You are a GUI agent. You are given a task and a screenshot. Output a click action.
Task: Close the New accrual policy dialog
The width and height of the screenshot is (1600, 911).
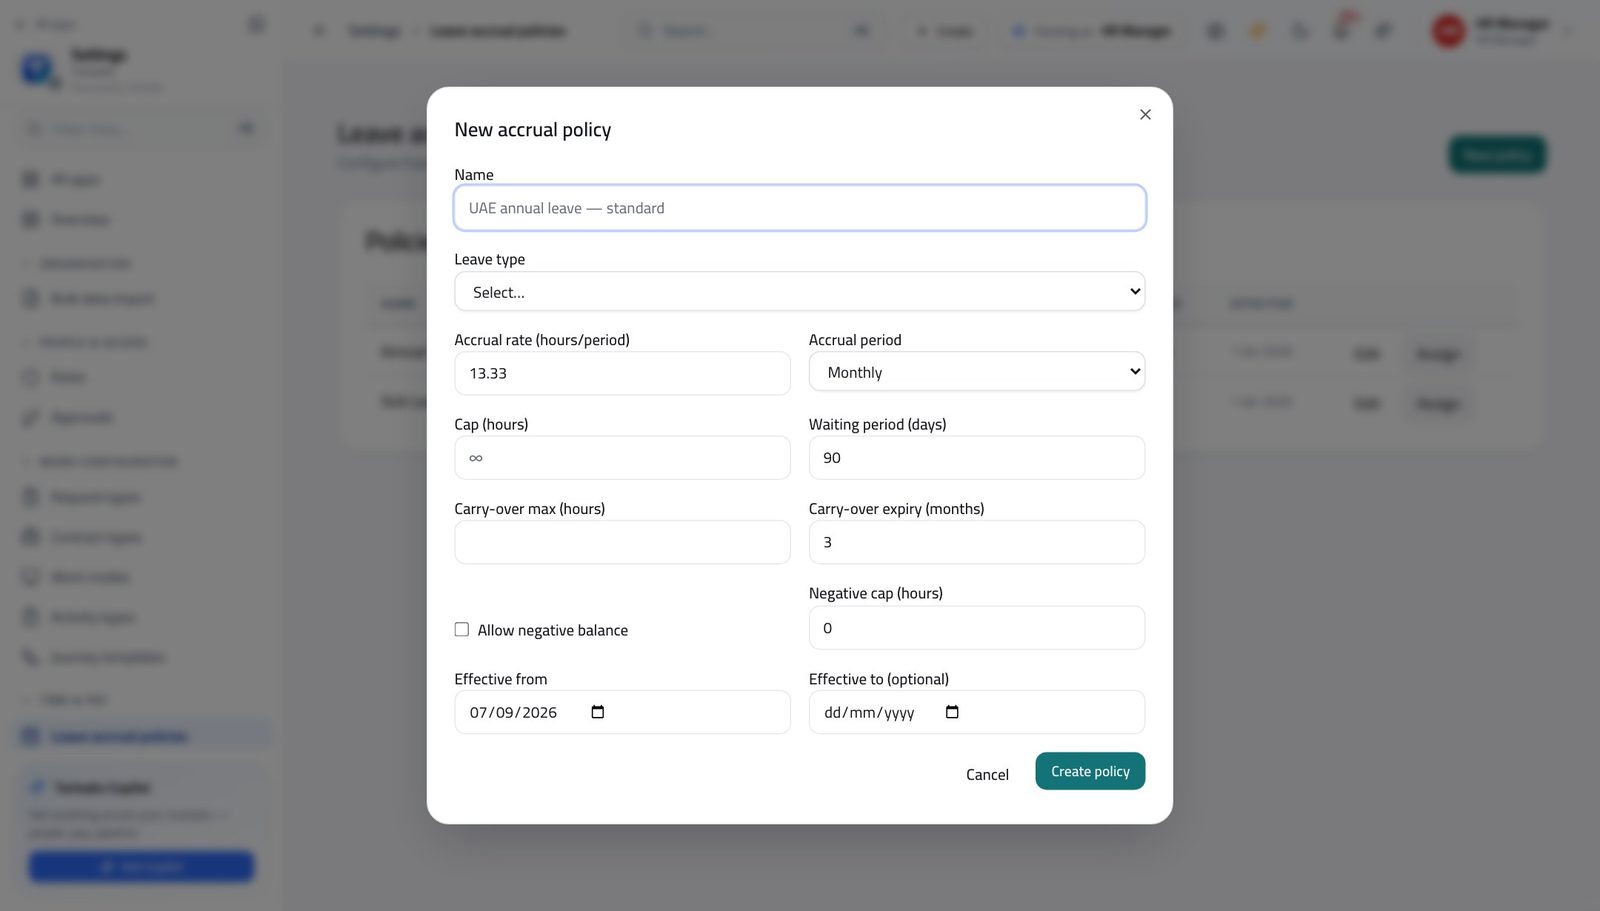tap(1145, 115)
